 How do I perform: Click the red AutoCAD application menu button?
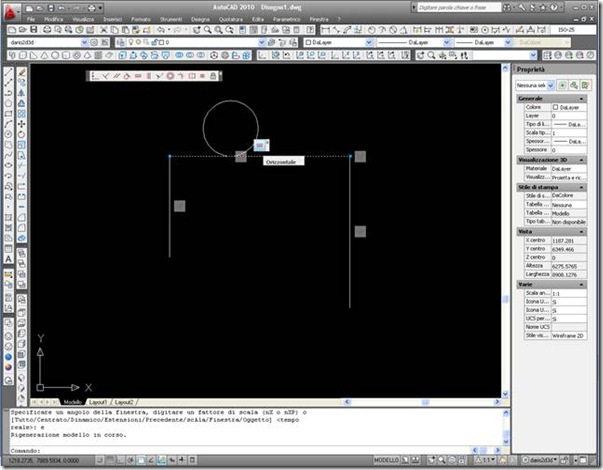coord(10,12)
